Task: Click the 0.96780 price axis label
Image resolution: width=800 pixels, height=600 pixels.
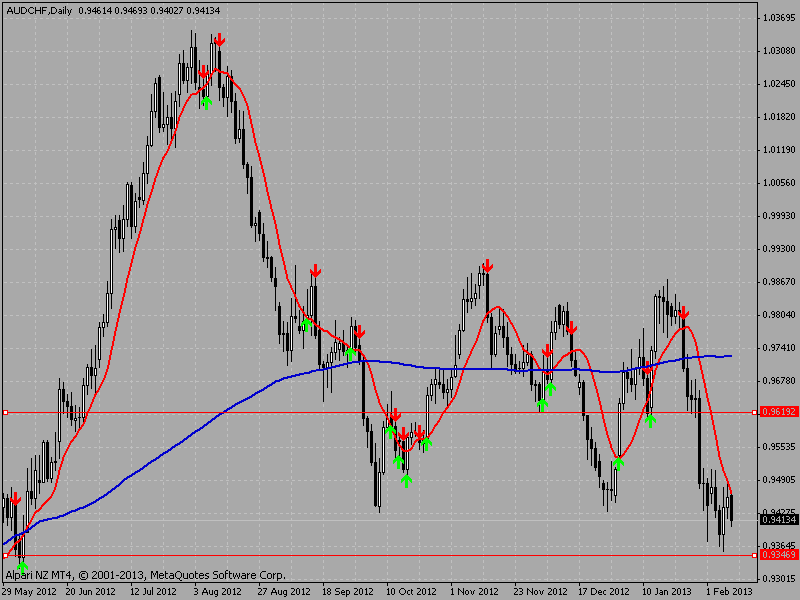Action: [x=779, y=381]
